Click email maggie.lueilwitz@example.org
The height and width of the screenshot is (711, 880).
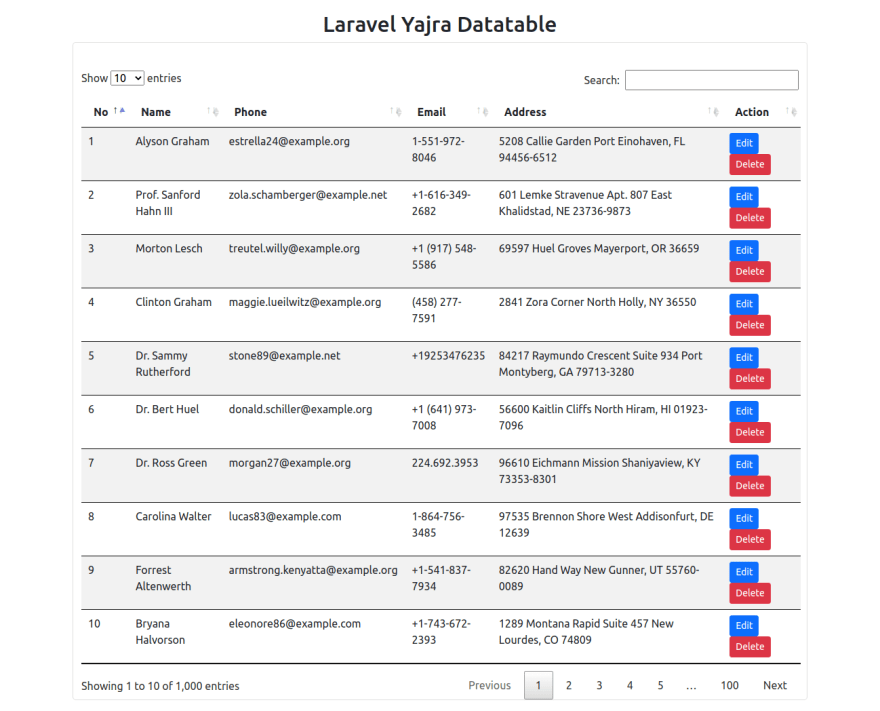305,302
